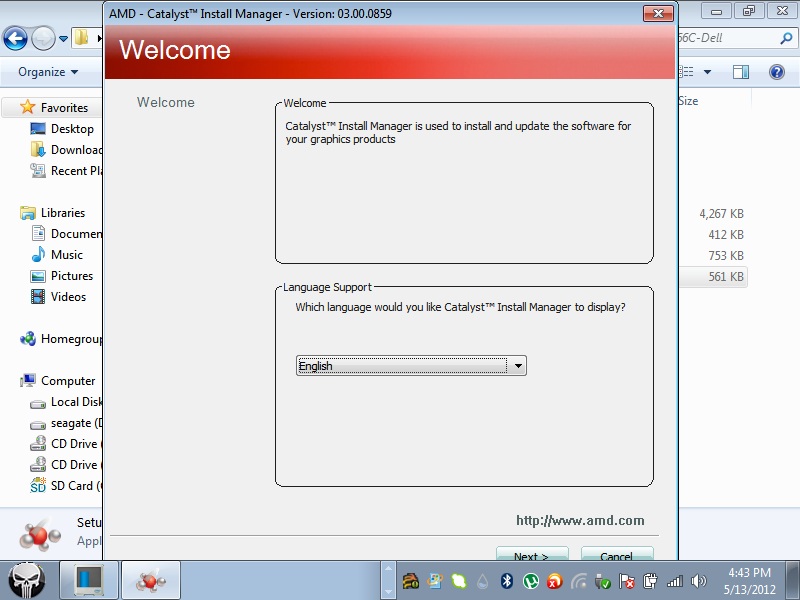Screen dimensions: 800x600
Task: Click the Music note icon in Libraries
Action: coord(38,254)
